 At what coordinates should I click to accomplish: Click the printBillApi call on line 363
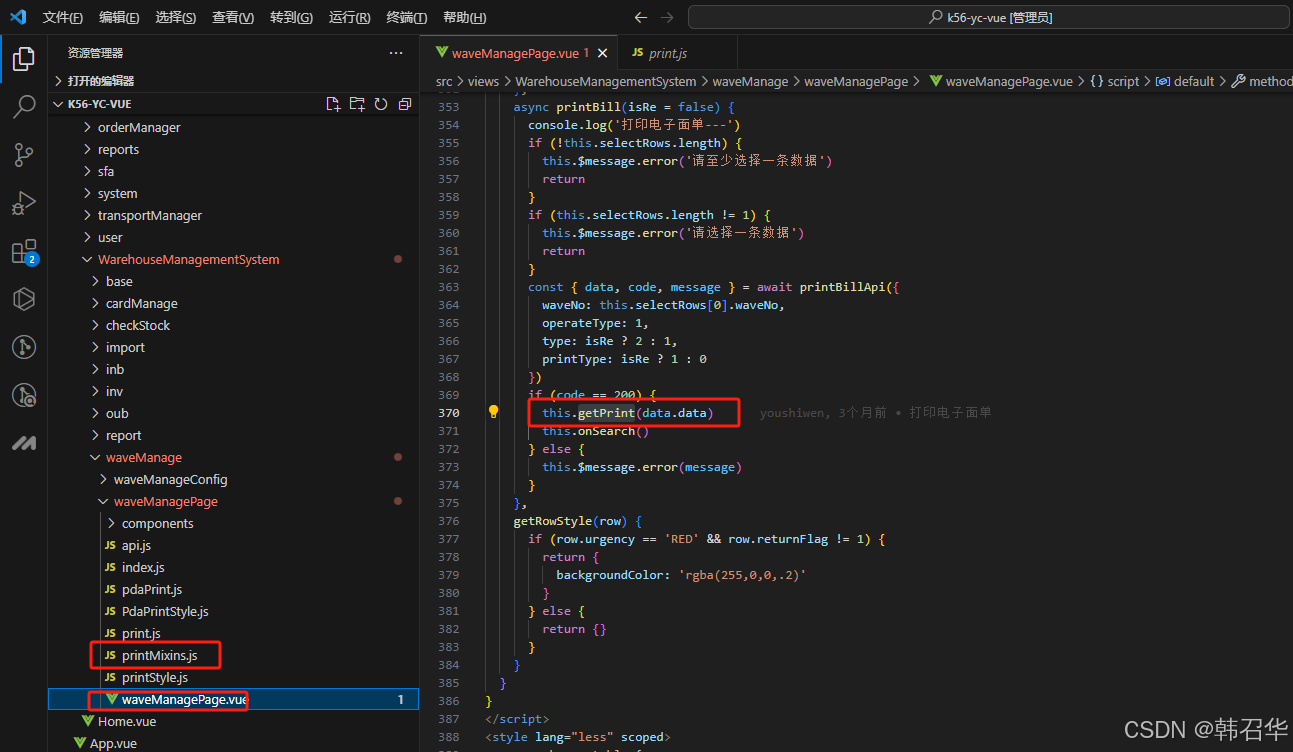click(x=842, y=286)
